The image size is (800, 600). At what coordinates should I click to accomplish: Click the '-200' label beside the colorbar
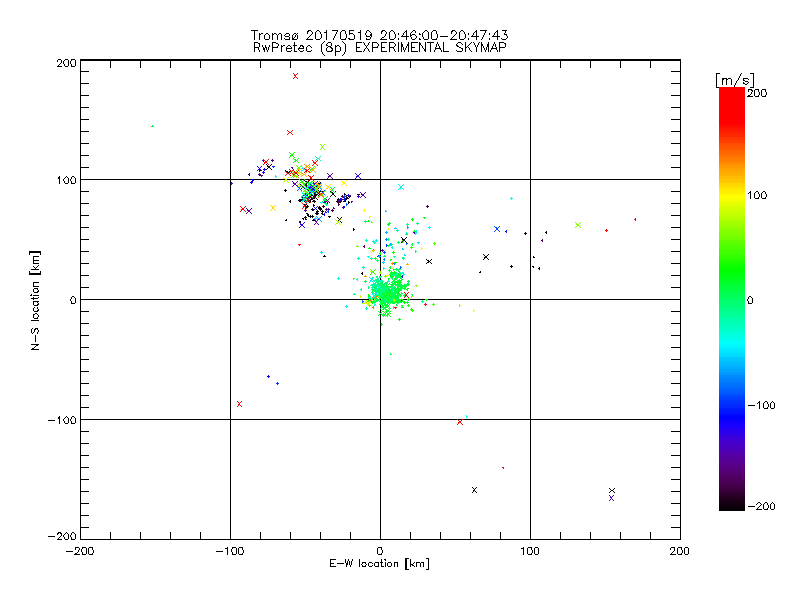(761, 506)
